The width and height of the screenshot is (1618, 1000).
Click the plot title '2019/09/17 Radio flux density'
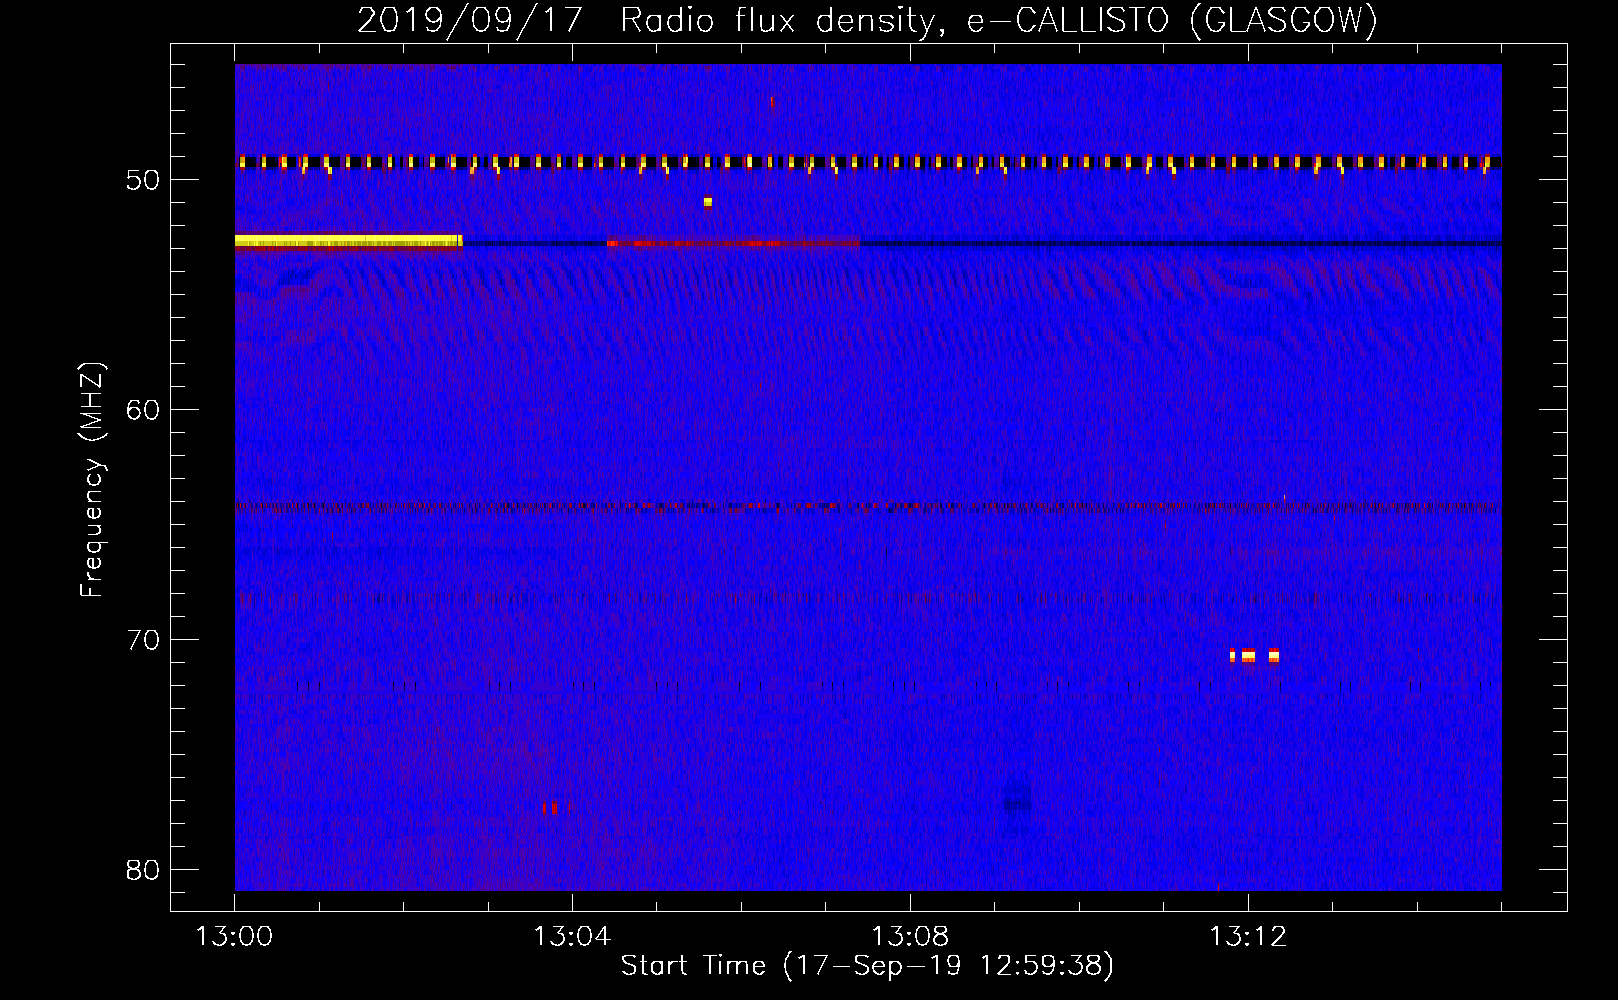coord(649,20)
